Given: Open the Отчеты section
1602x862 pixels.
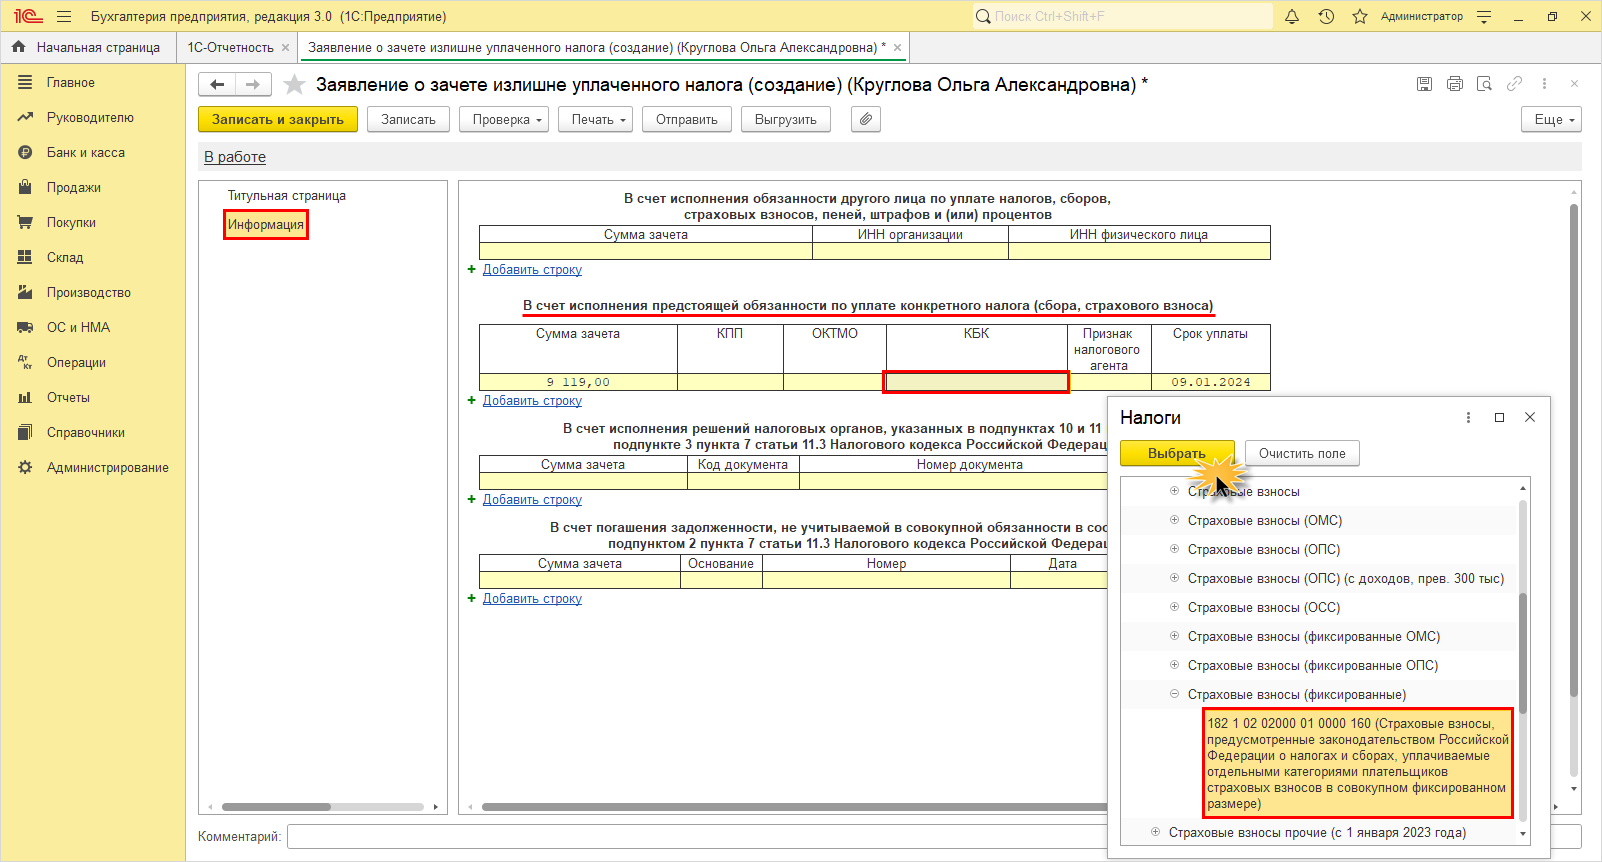Looking at the screenshot, I should tap(68, 398).
